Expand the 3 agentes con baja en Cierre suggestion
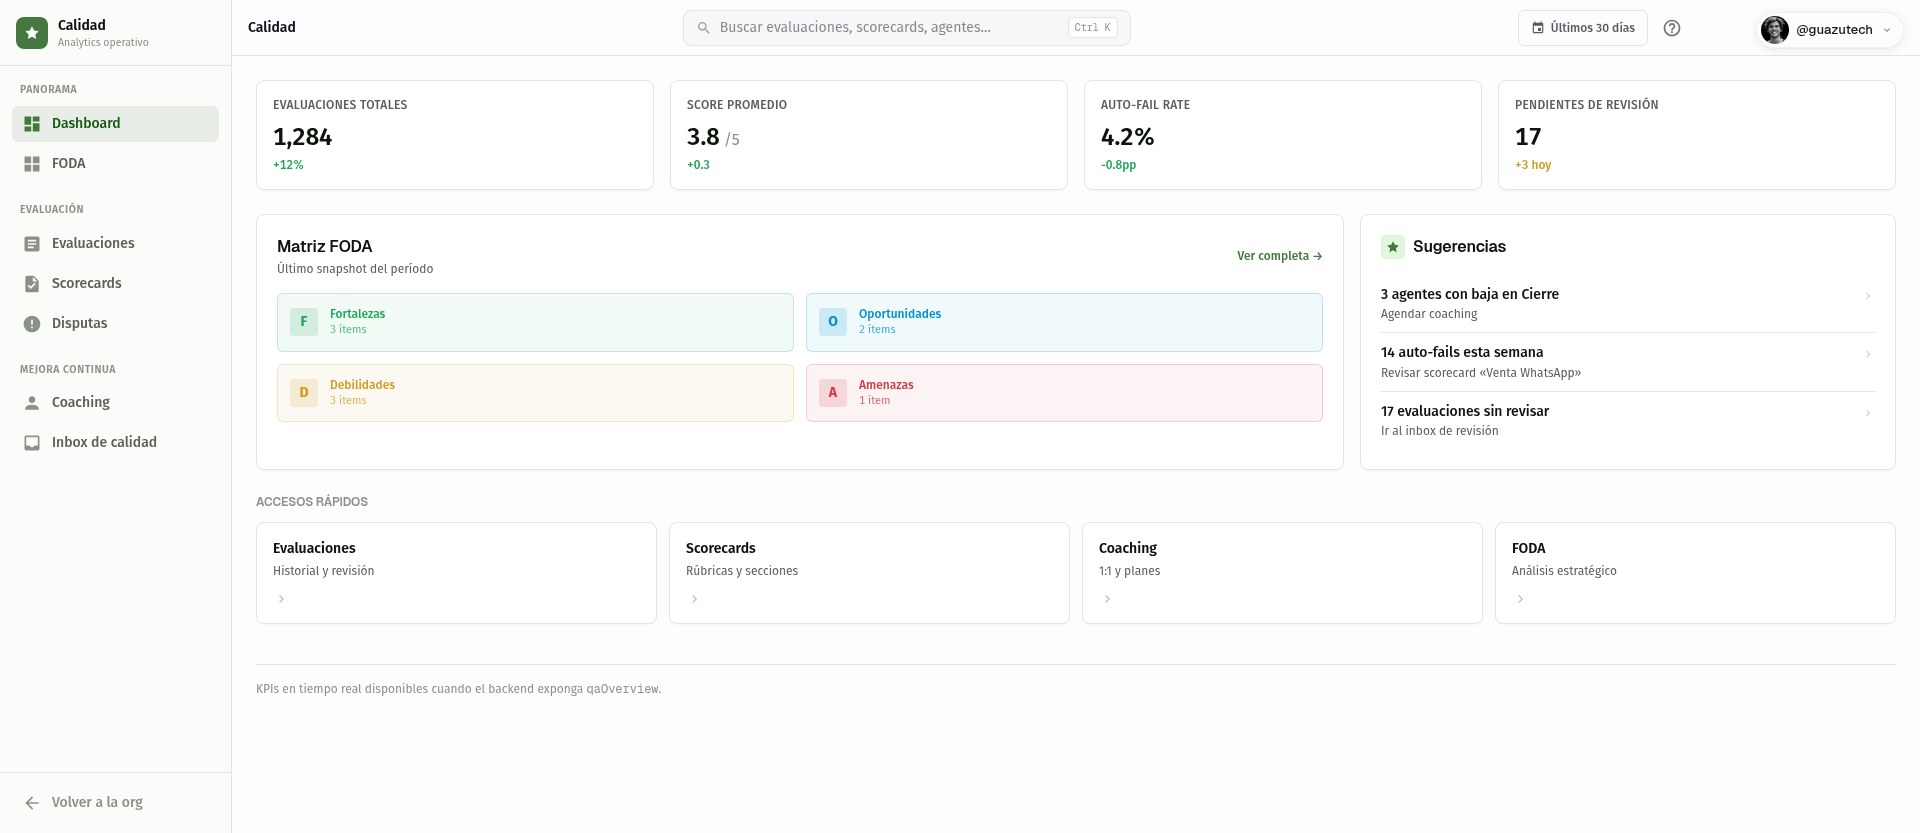 1628,303
